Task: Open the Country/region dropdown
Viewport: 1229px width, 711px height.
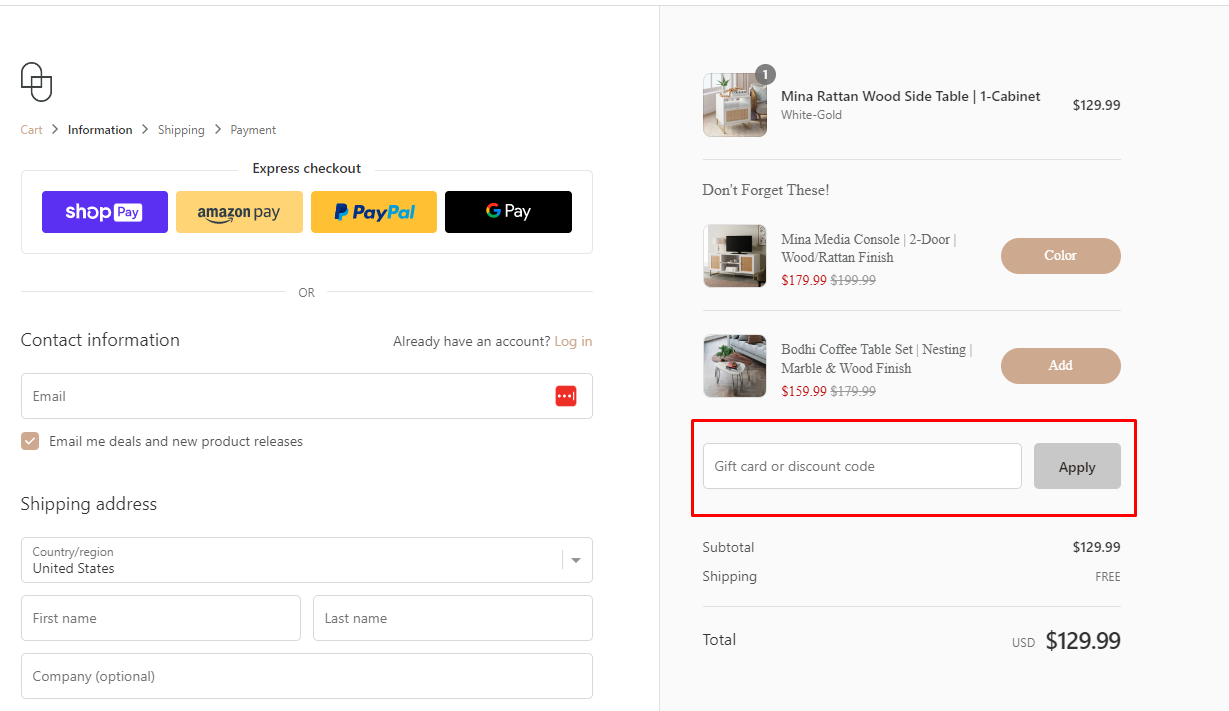Action: (x=307, y=560)
